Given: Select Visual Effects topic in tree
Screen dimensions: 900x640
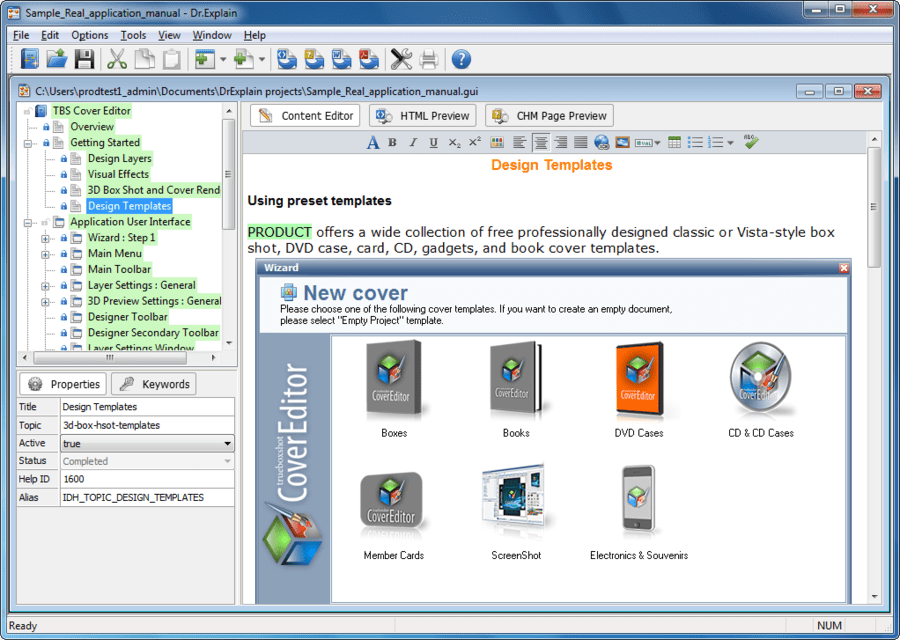Looking at the screenshot, I should 118,174.
